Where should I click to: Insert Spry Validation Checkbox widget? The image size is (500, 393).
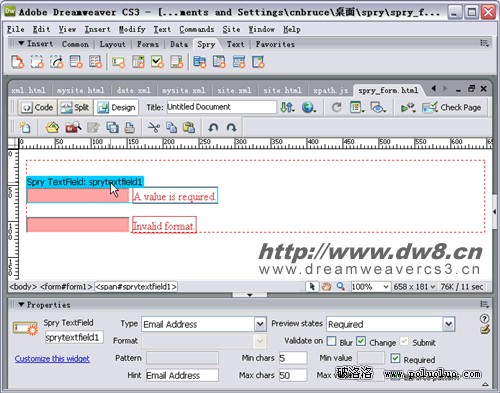(157, 62)
